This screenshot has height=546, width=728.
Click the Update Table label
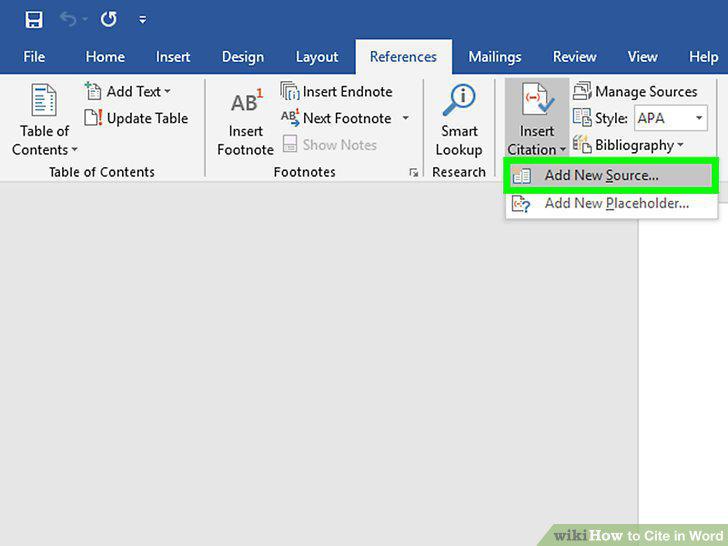click(x=147, y=118)
